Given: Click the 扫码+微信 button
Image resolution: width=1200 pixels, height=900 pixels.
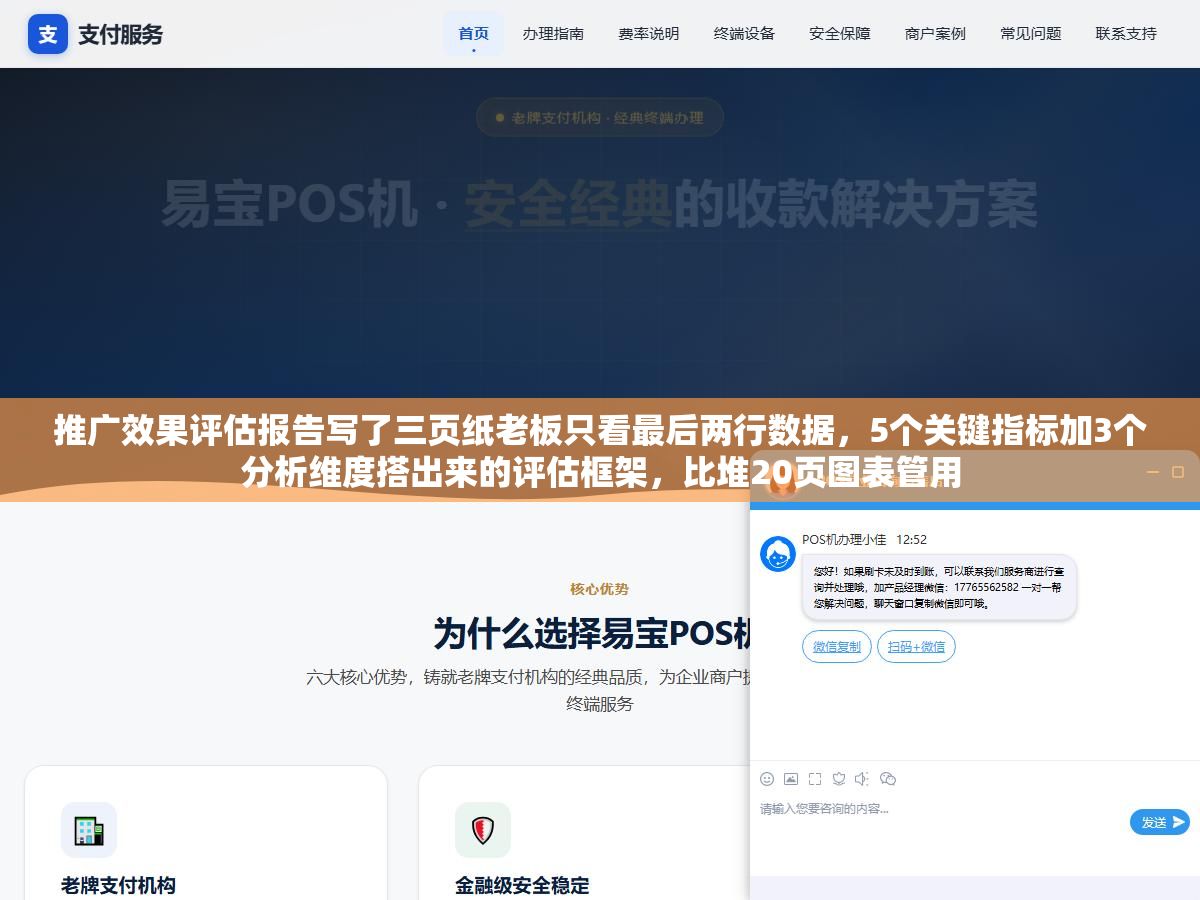Looking at the screenshot, I should 916,647.
